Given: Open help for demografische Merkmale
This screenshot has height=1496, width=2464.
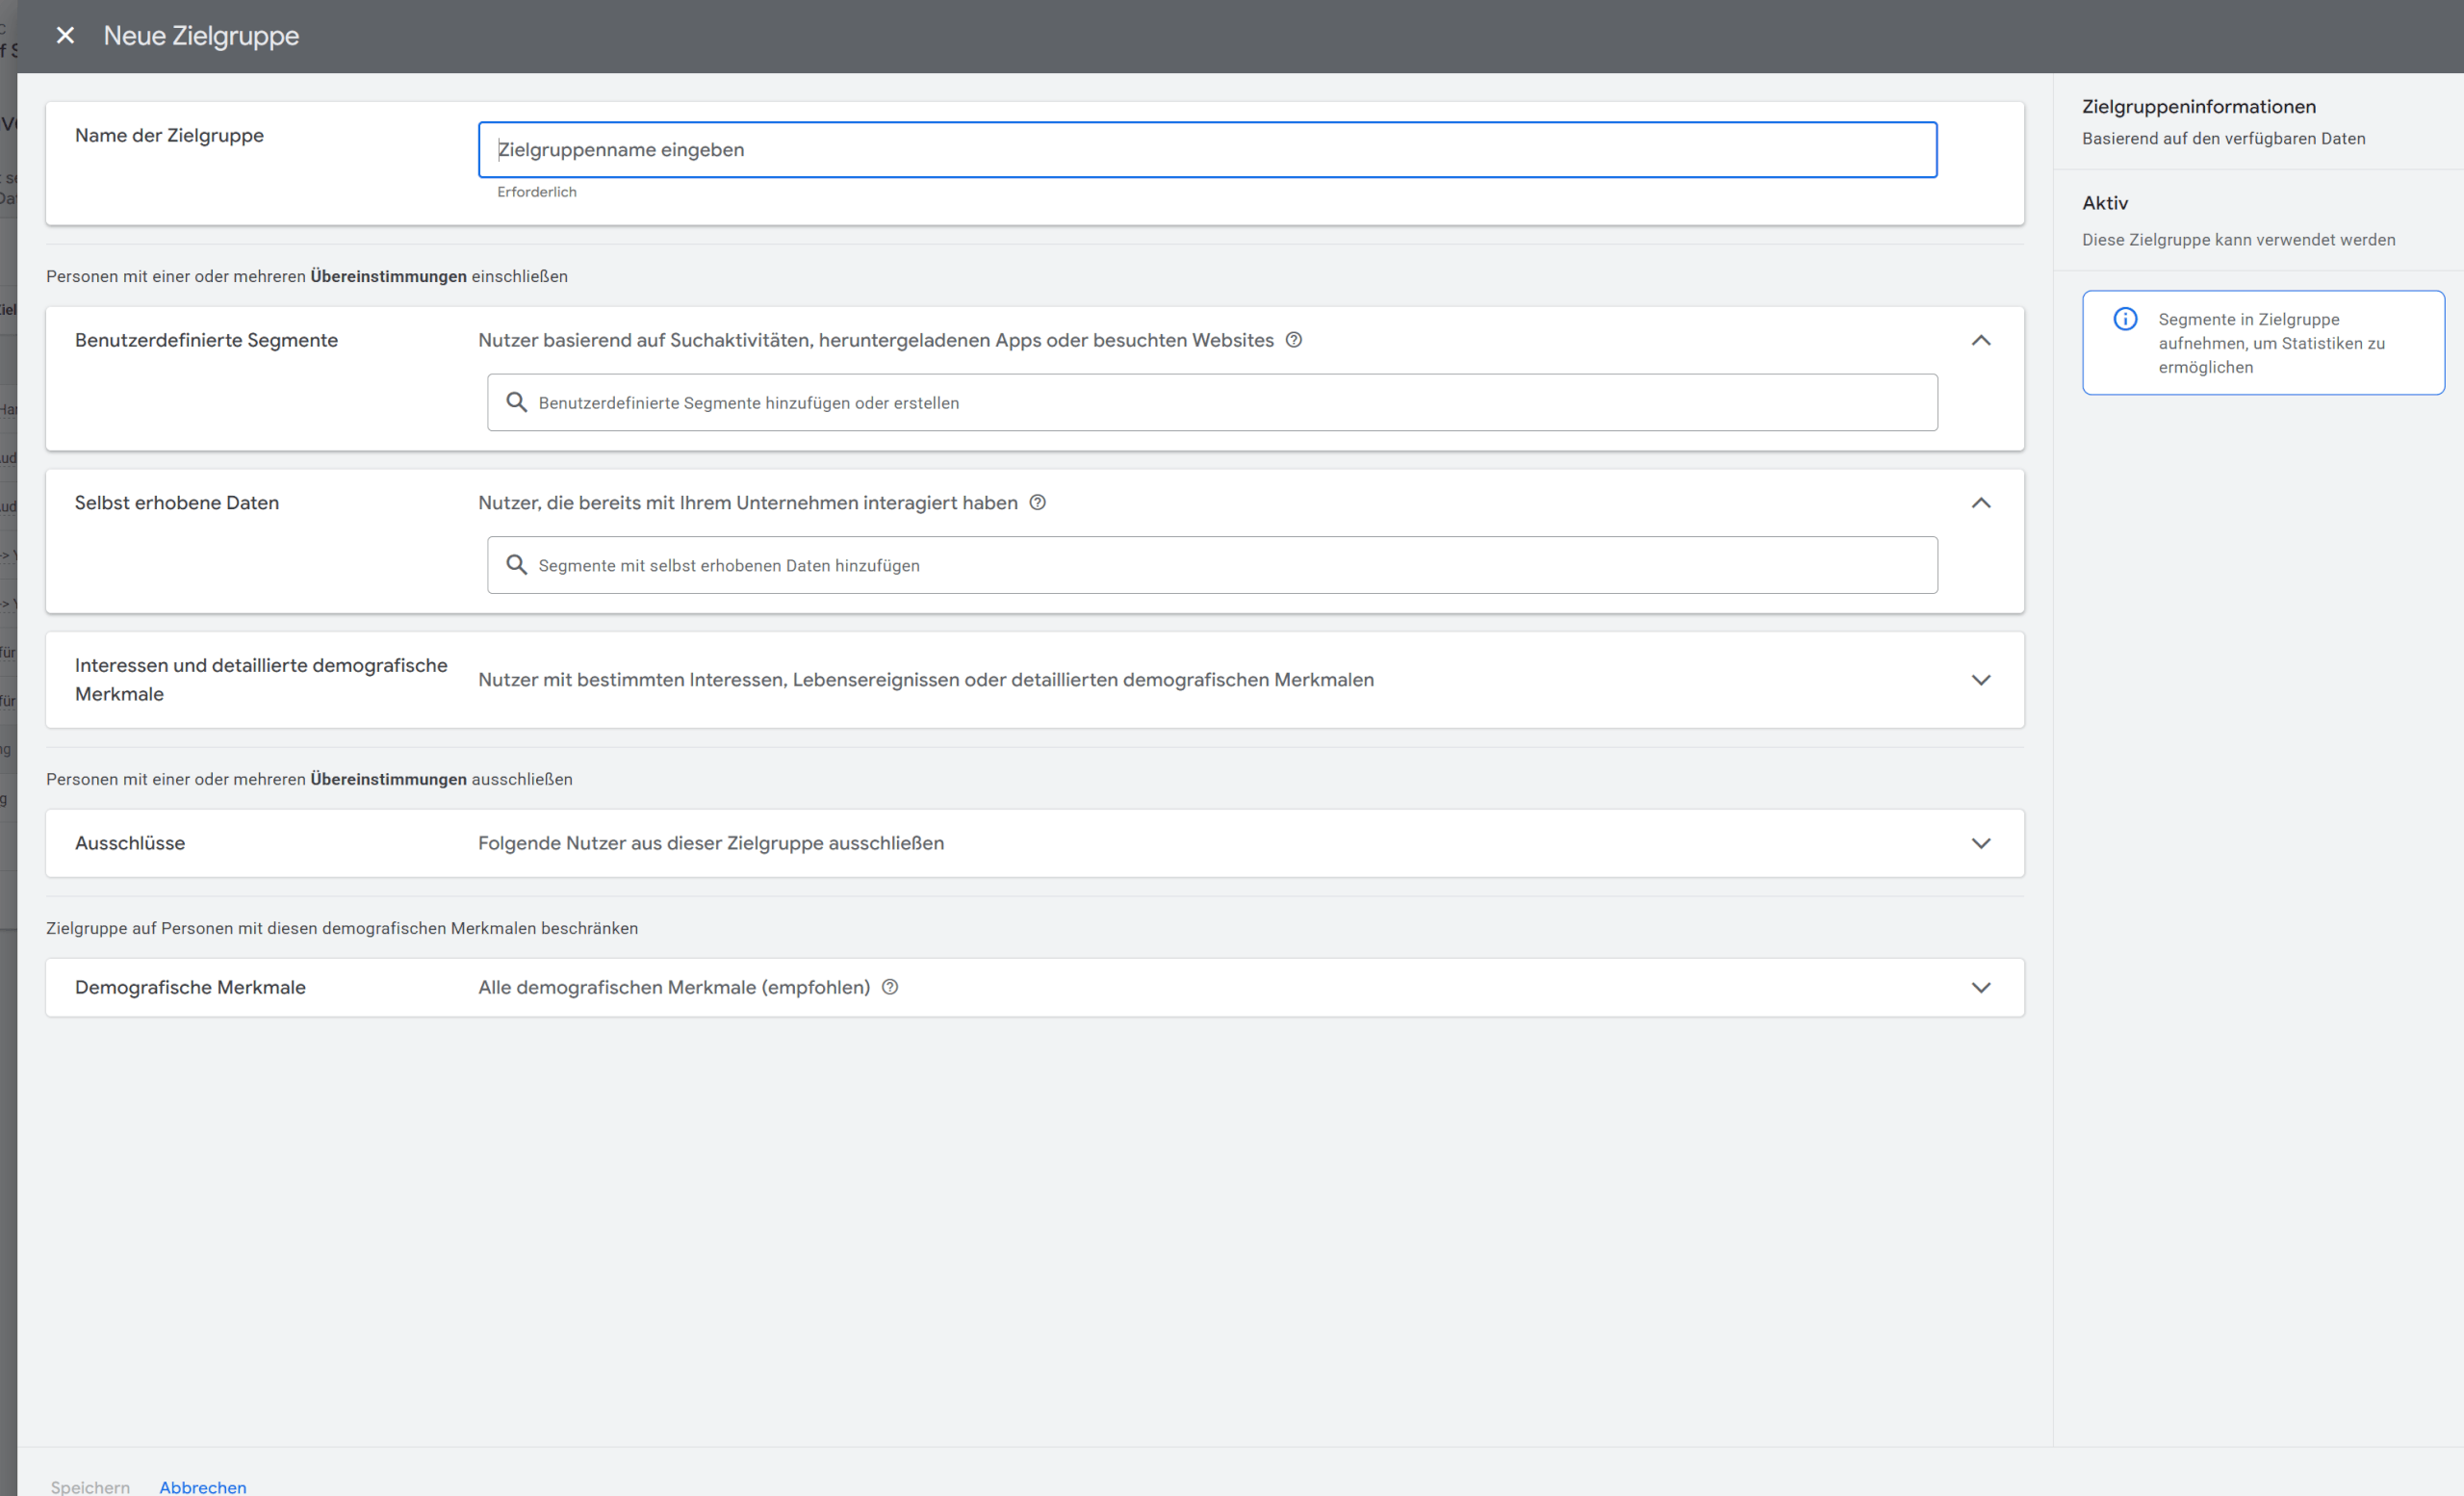Looking at the screenshot, I should coord(889,987).
